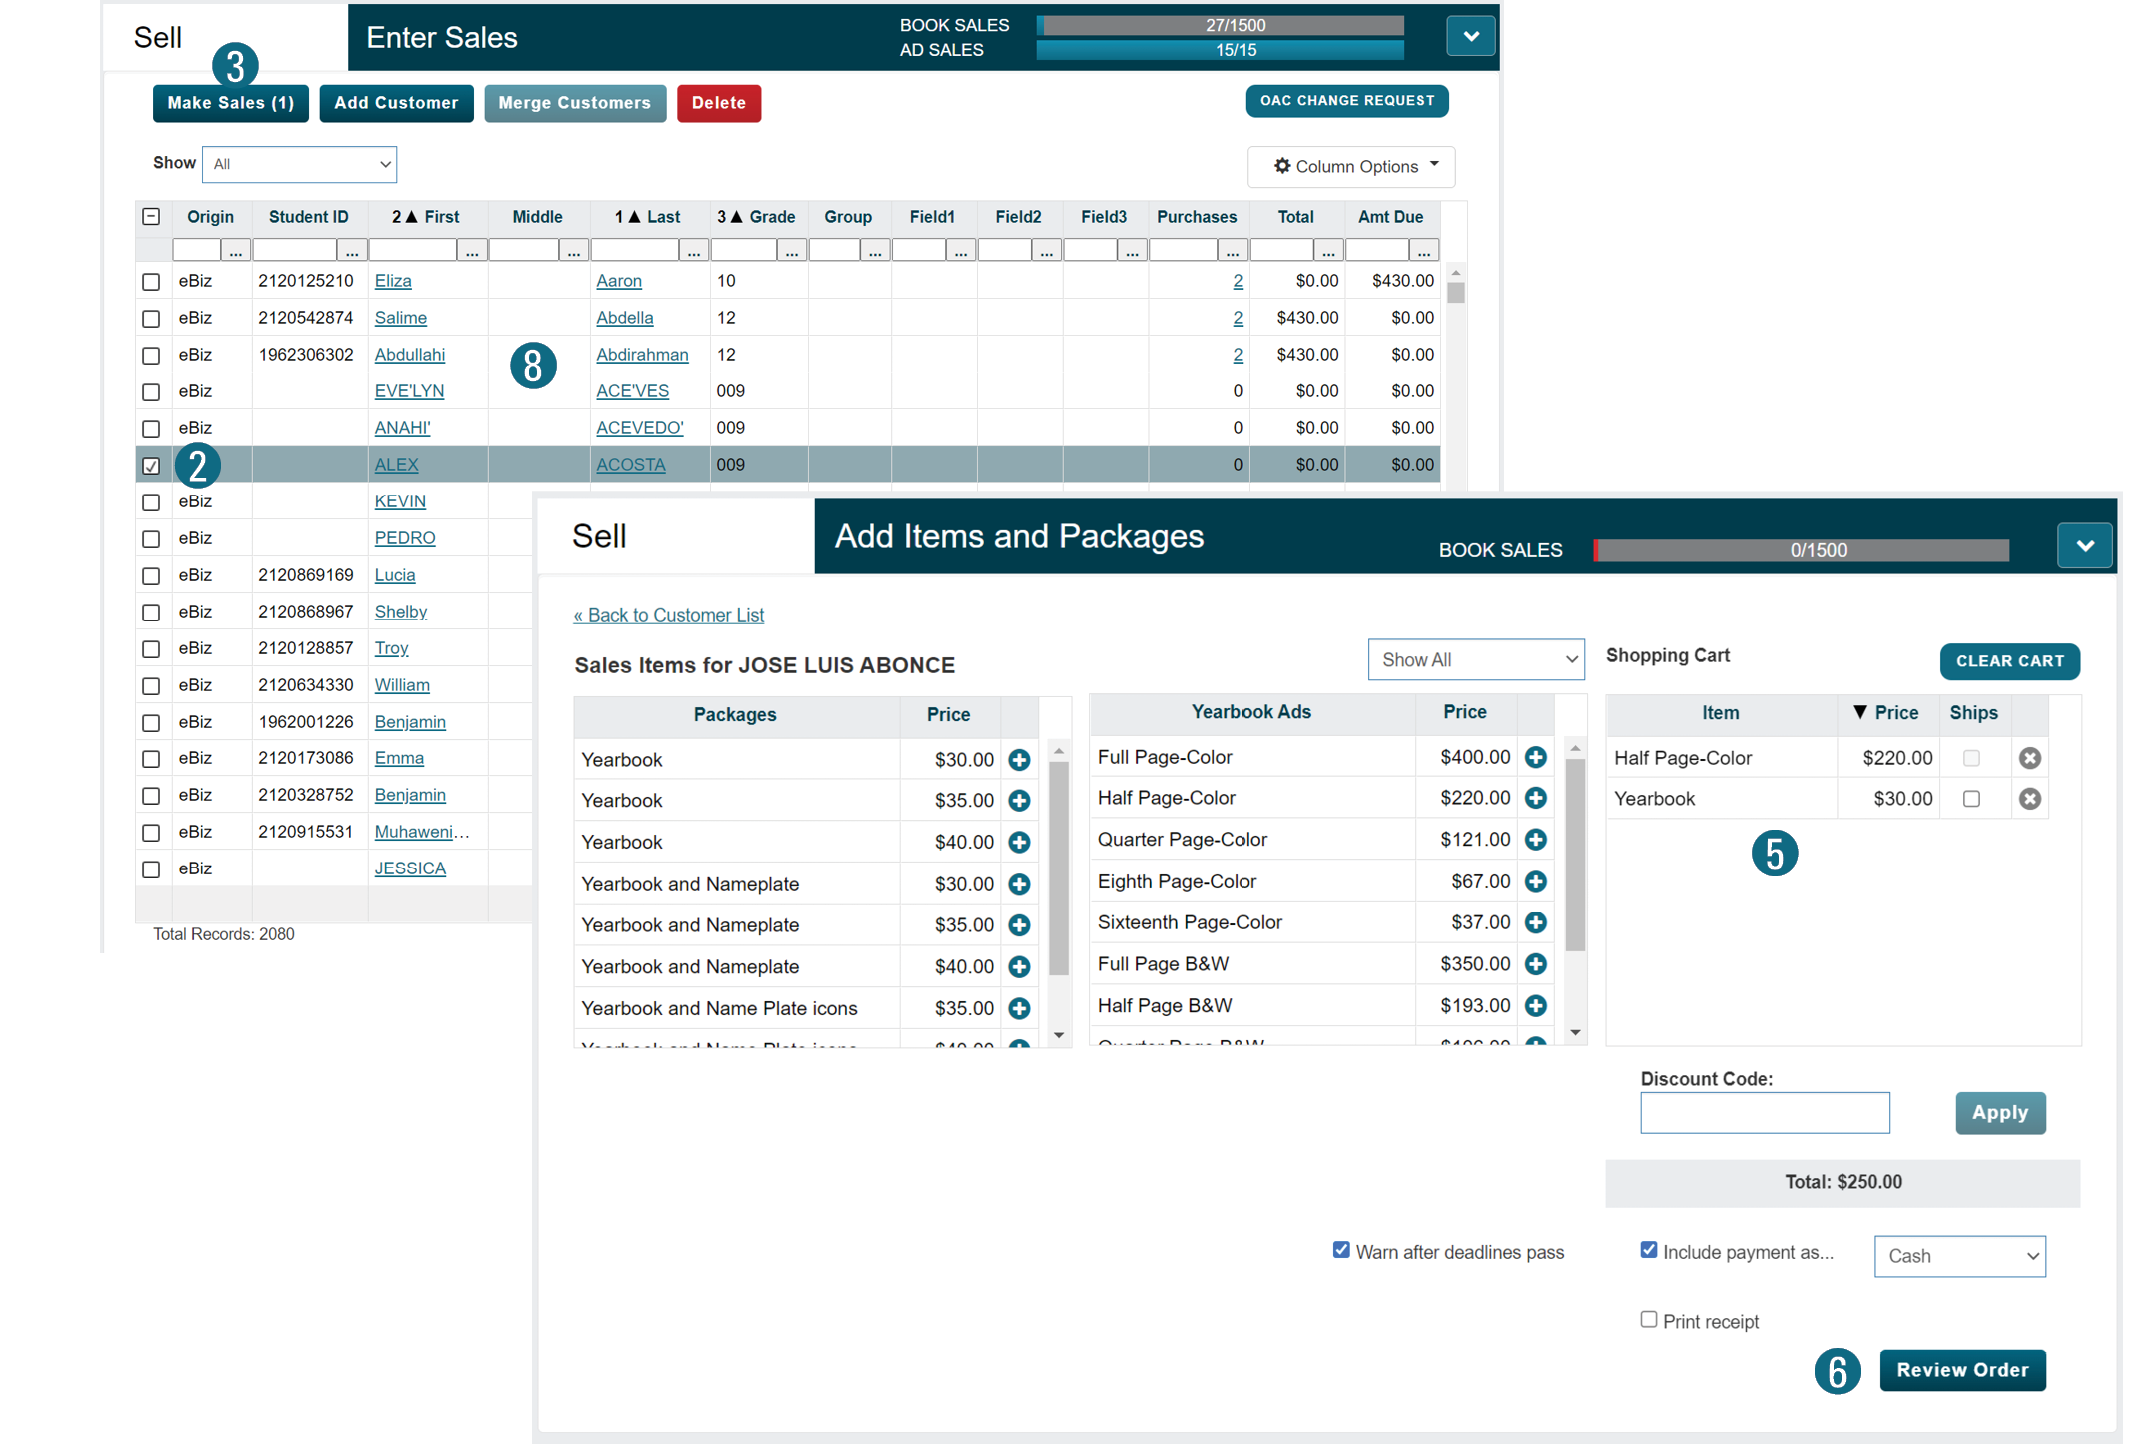The image size is (2130, 1444).
Task: Add Quarter Page-Color ad to cart
Action: coord(1535,840)
